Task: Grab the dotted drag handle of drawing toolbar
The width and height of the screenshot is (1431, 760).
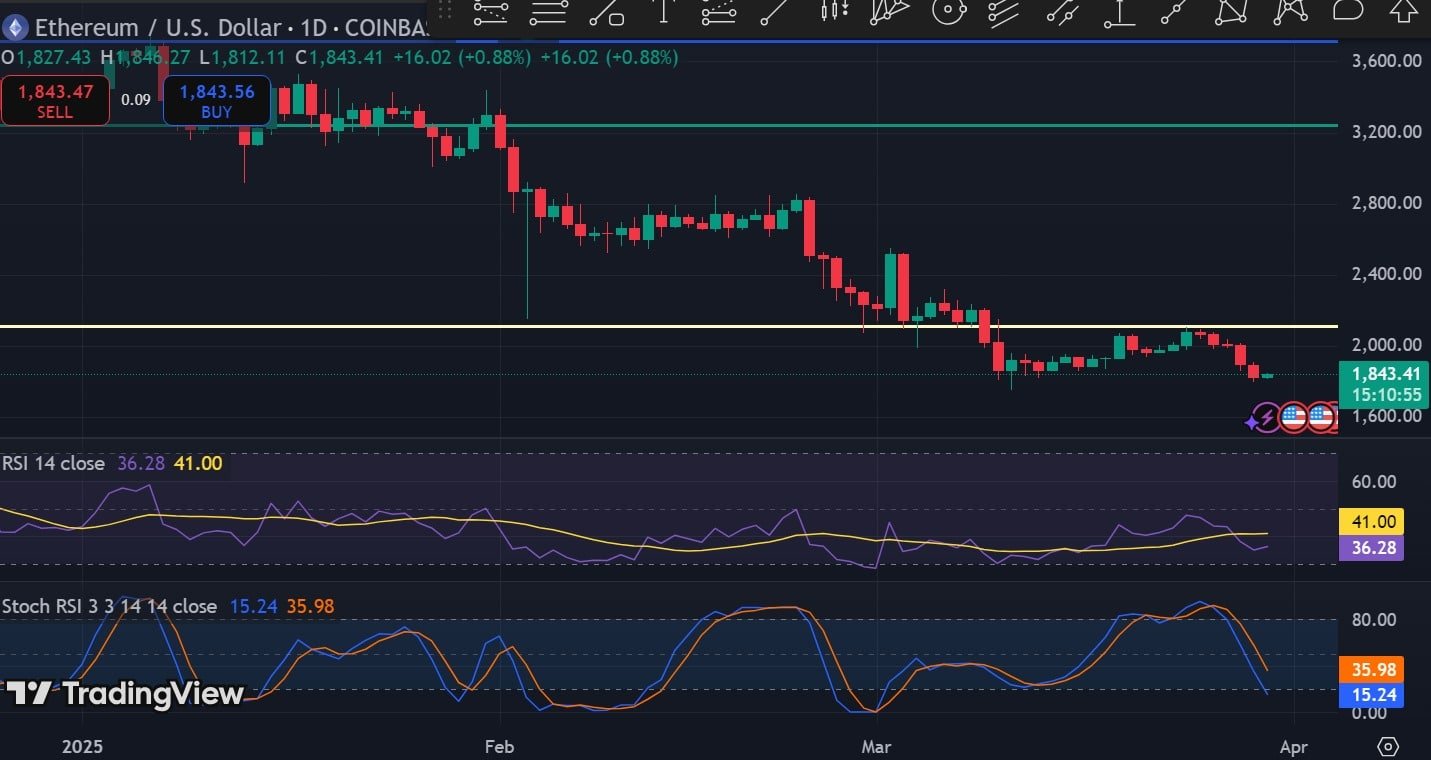Action: pyautogui.click(x=446, y=12)
